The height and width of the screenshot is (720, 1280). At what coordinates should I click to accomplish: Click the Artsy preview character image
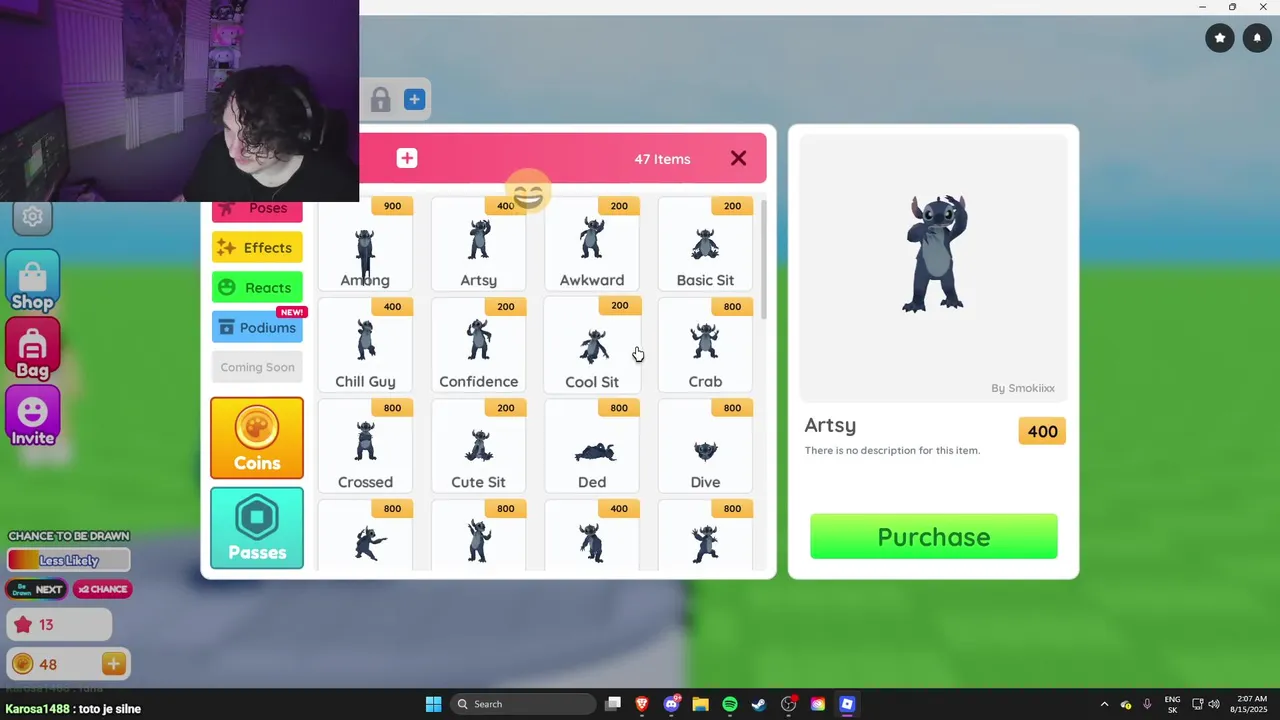click(936, 253)
